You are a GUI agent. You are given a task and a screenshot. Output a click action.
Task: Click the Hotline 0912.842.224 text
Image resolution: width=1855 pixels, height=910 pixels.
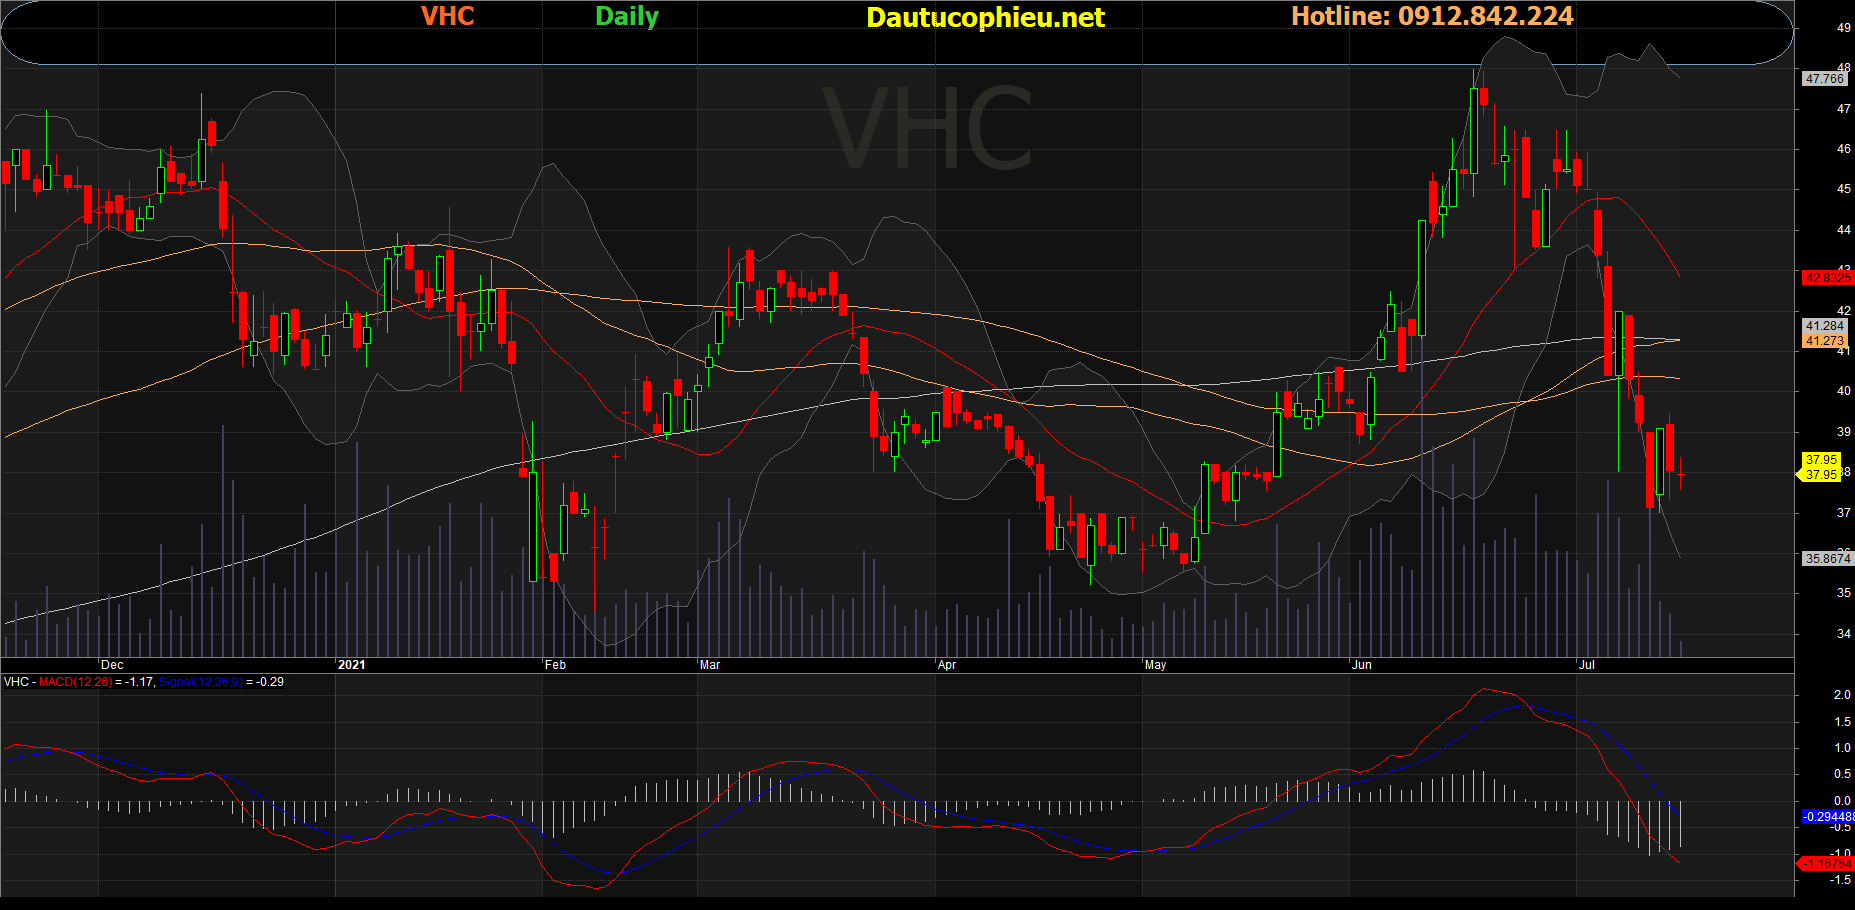pyautogui.click(x=1432, y=16)
